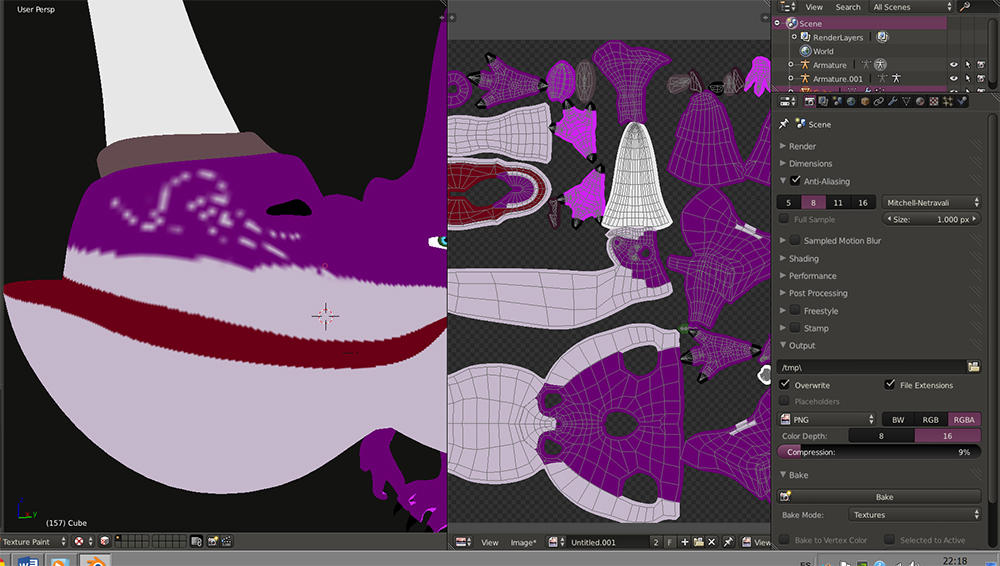This screenshot has width=1000, height=566.
Task: Select BW color mode
Action: tap(898, 419)
